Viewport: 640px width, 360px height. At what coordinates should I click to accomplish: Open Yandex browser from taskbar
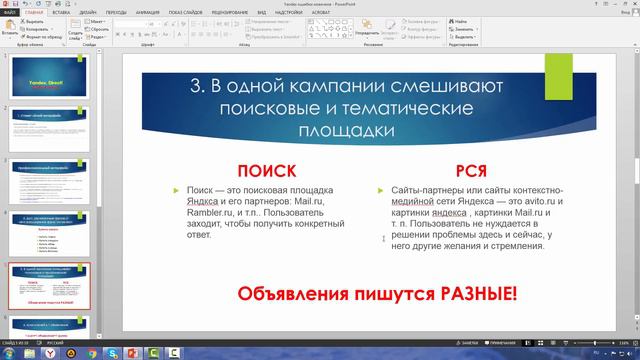point(50,353)
